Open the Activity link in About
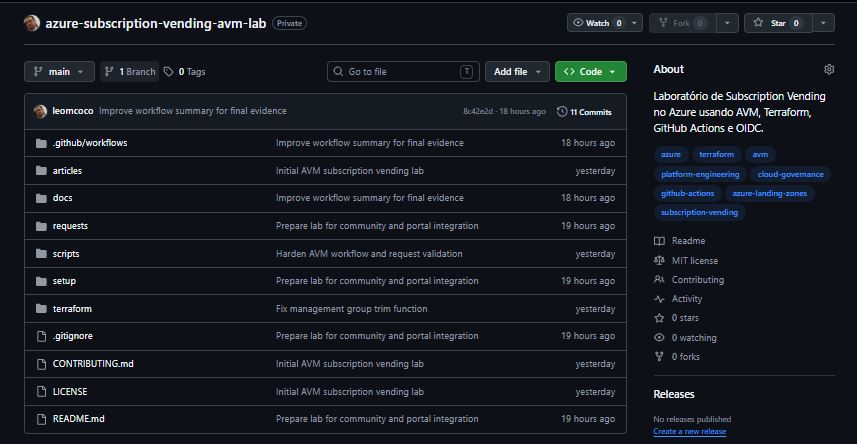857x444 pixels. tap(686, 299)
